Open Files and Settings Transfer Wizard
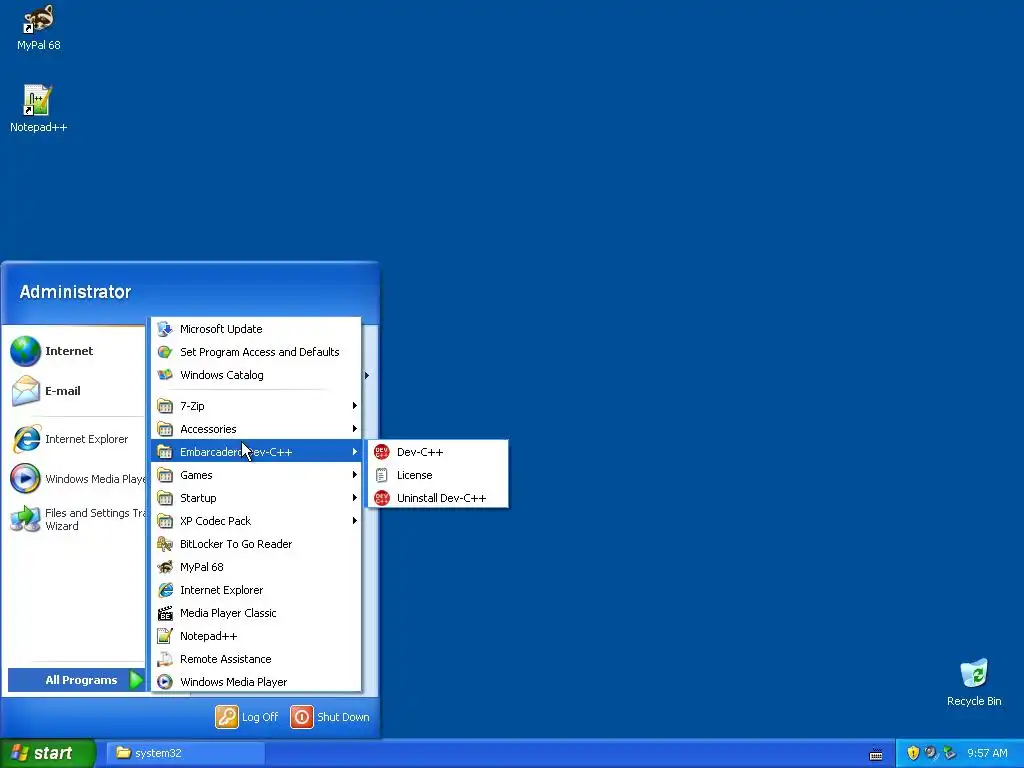 77,519
